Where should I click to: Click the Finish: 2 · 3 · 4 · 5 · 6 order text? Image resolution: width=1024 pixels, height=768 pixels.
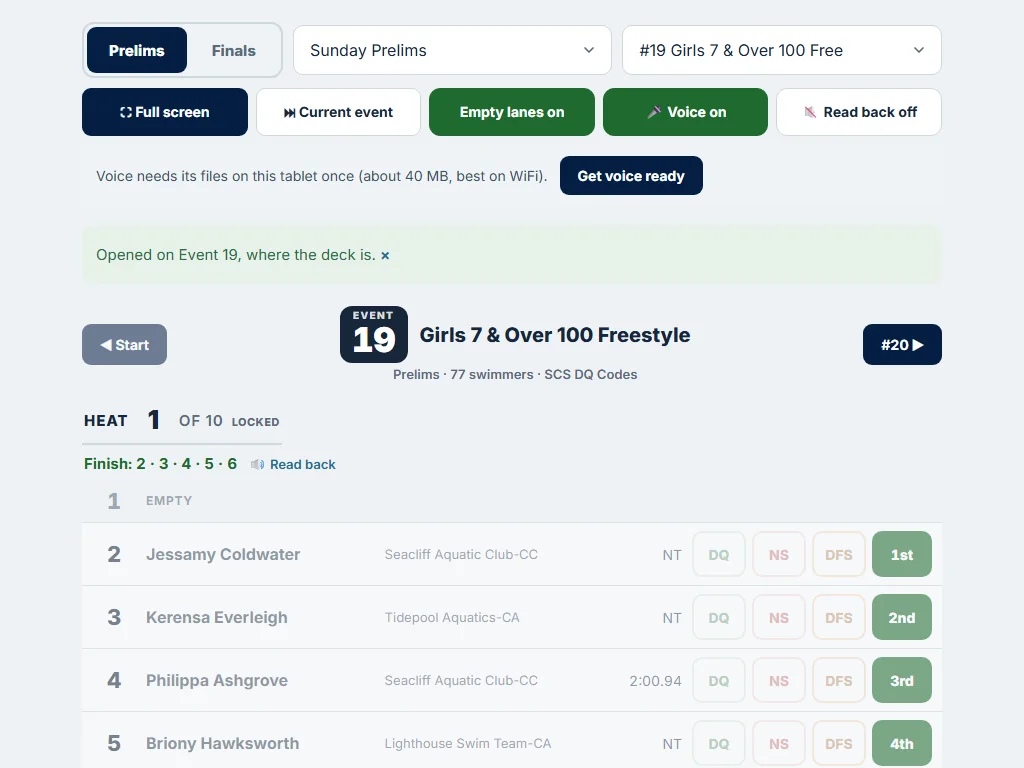pyautogui.click(x=160, y=464)
